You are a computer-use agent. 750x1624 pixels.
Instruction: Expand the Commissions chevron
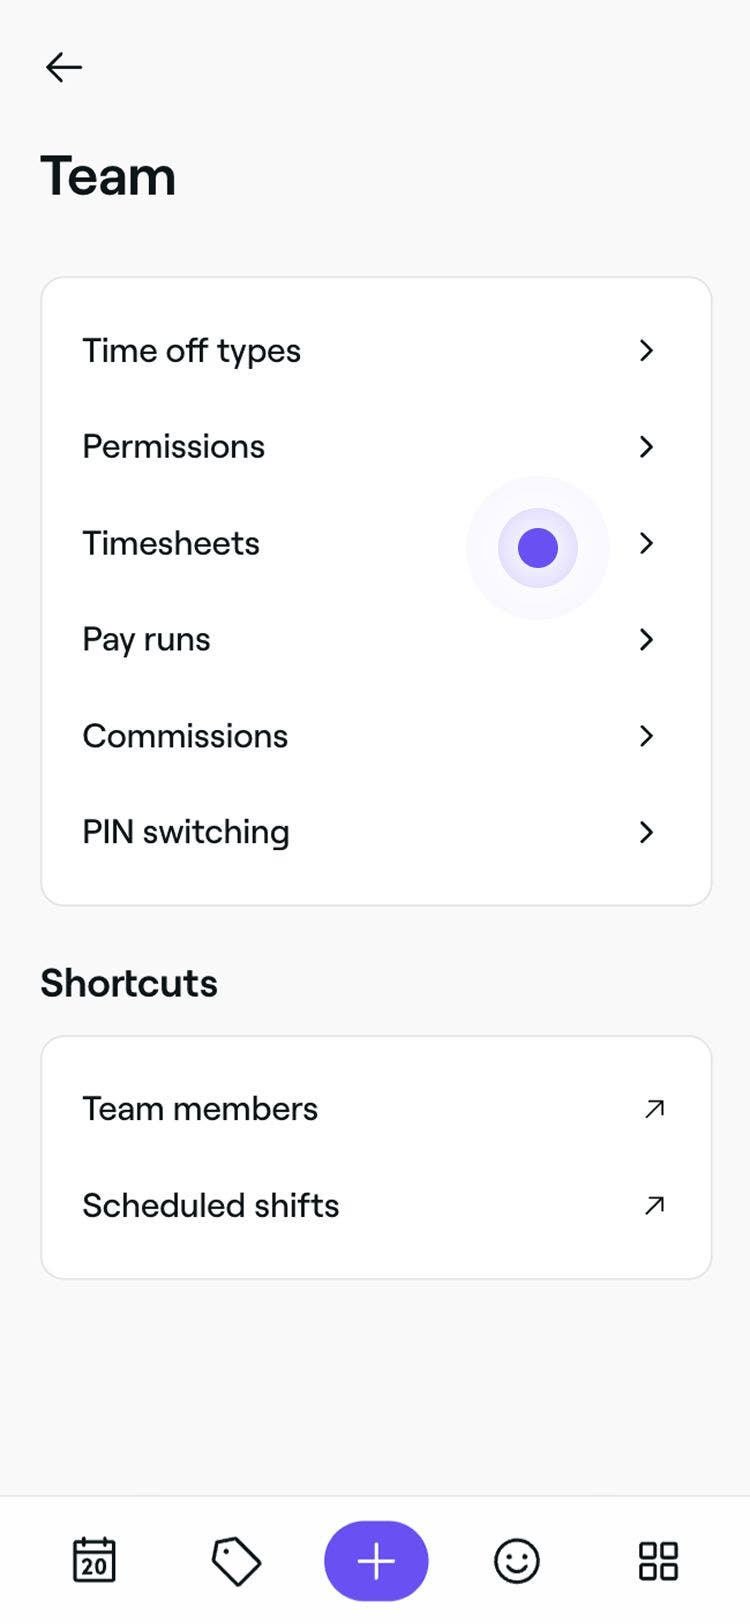[x=646, y=736]
